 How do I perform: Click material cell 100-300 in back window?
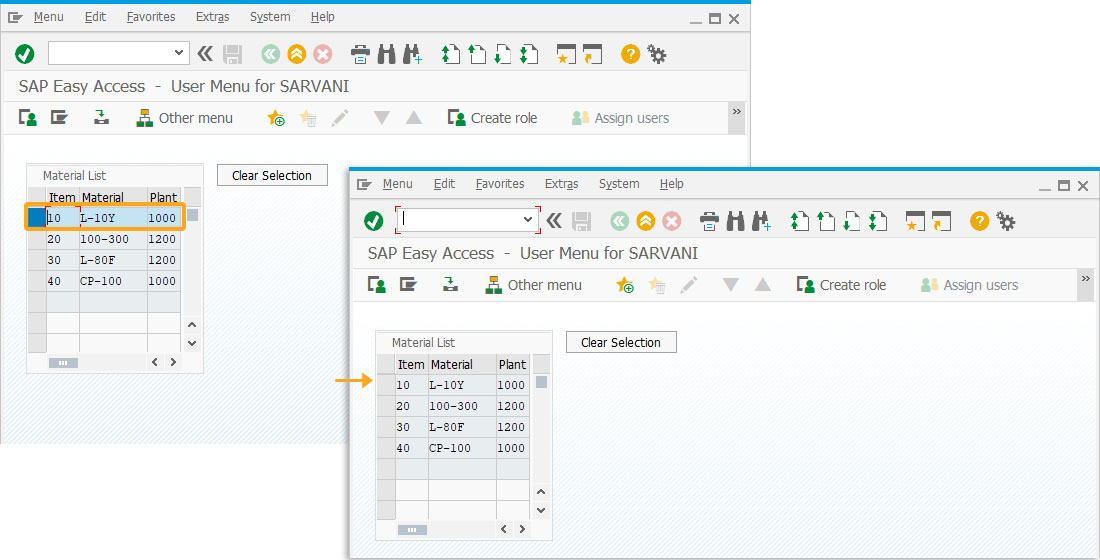click(x=113, y=239)
